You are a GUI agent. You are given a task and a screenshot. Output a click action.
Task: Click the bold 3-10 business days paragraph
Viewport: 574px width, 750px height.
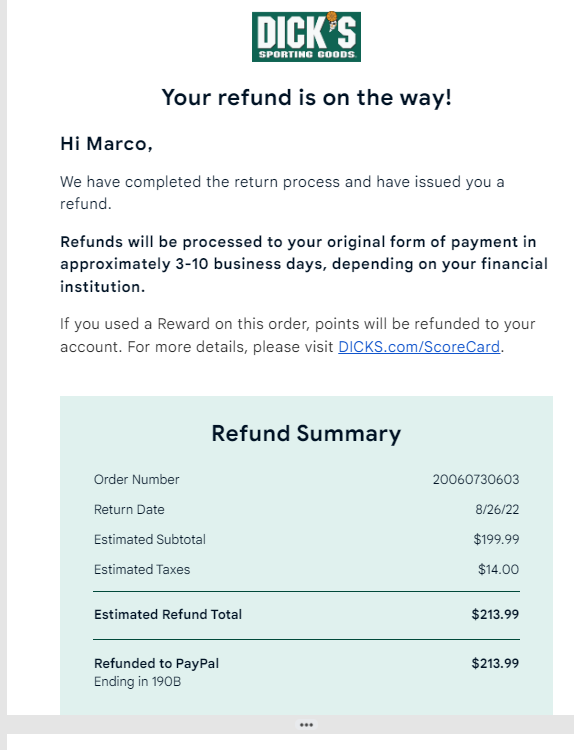(x=304, y=264)
